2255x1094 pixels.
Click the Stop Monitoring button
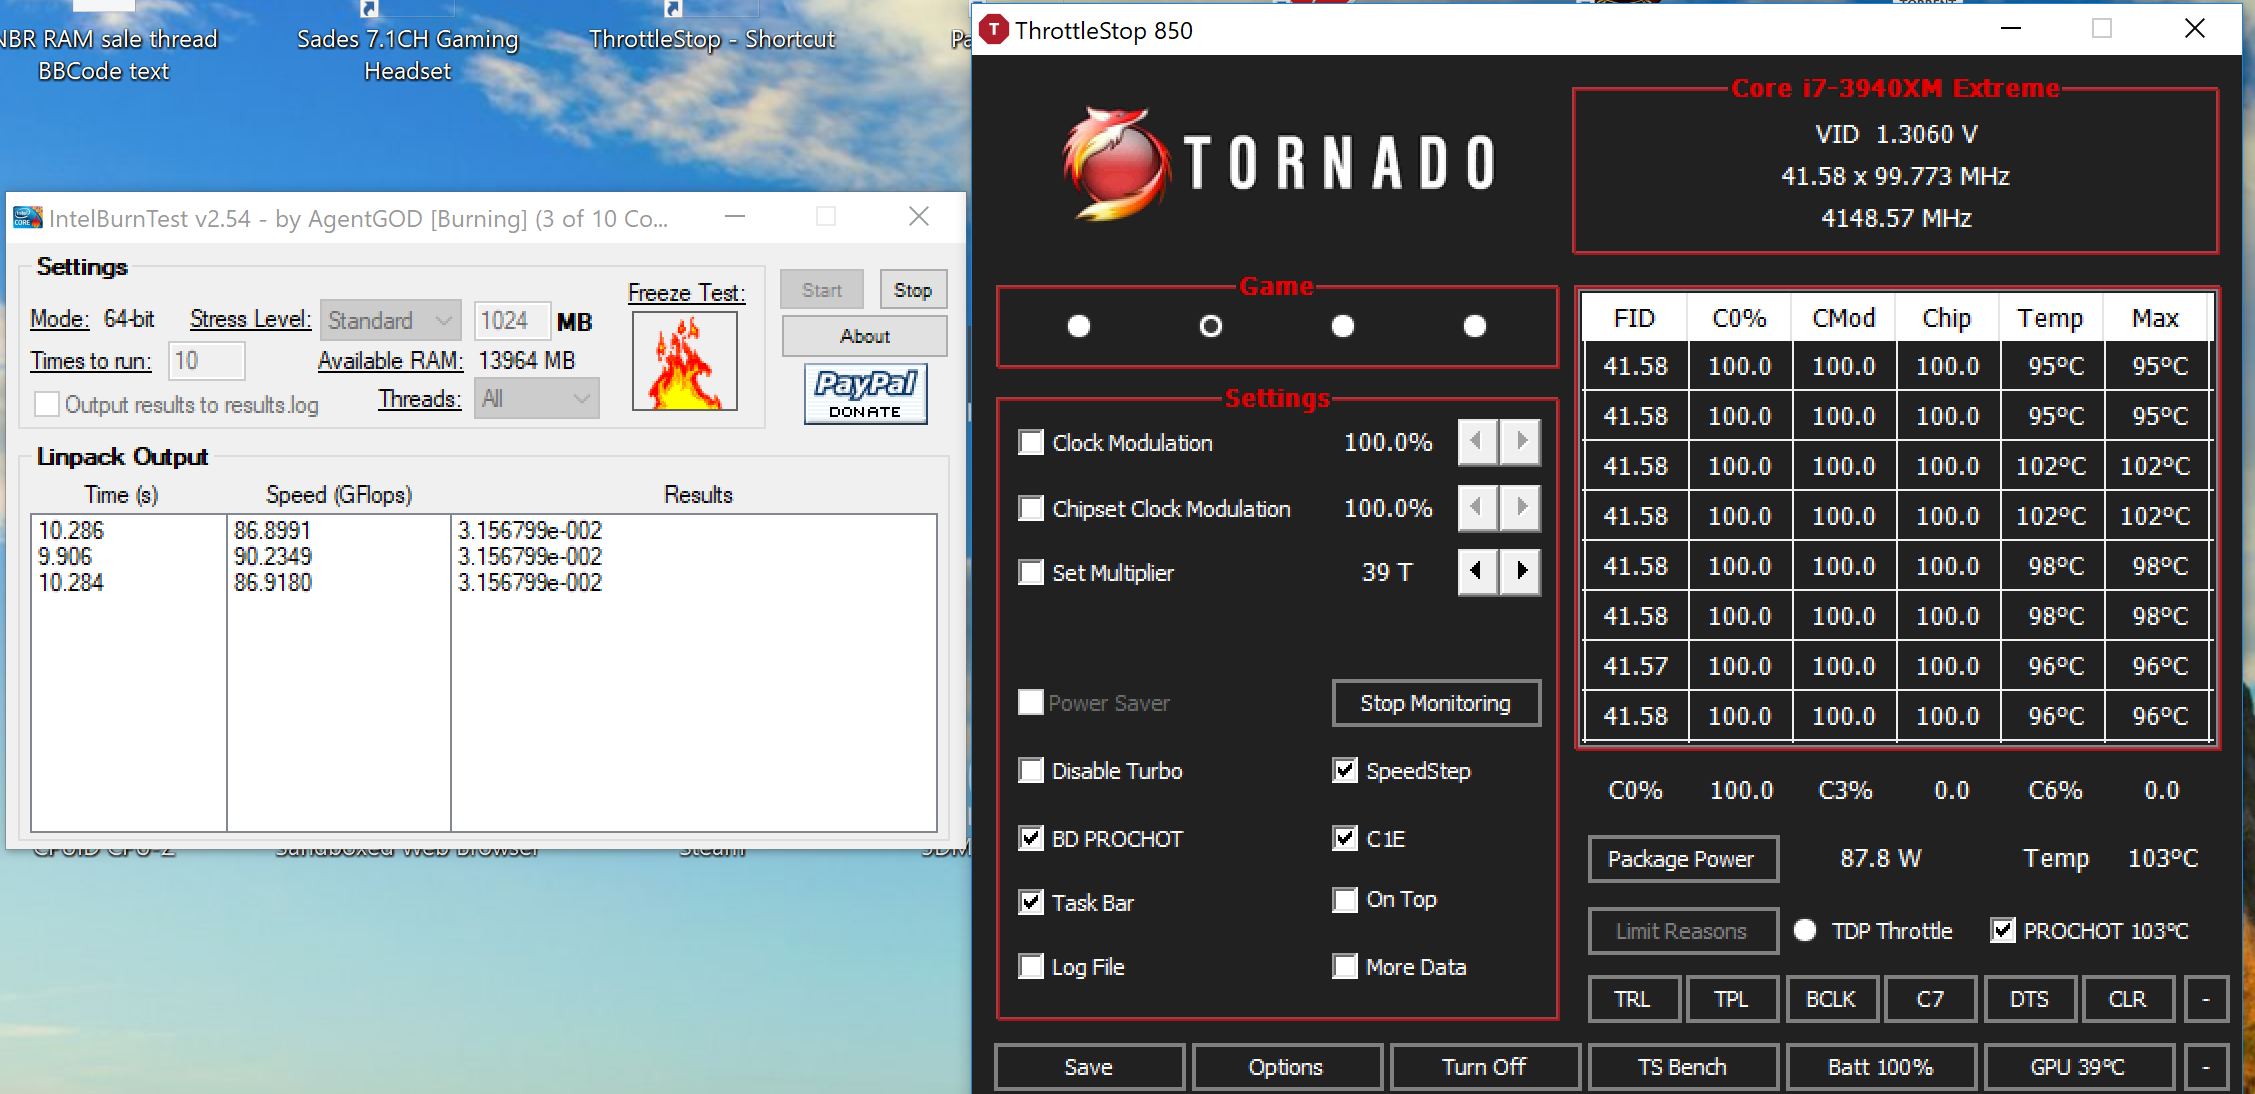pyautogui.click(x=1436, y=703)
